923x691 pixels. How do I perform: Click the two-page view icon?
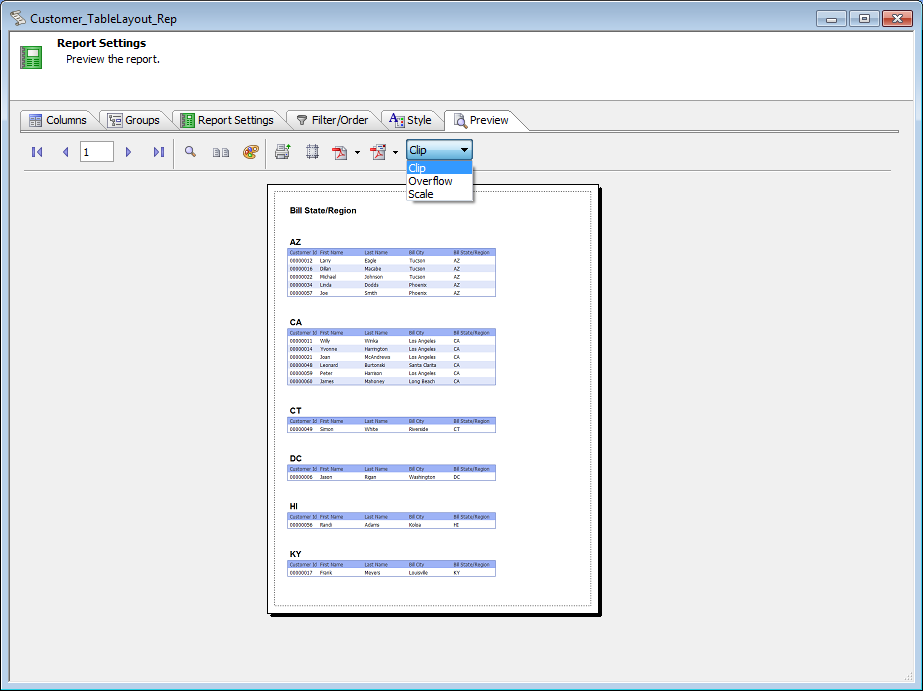[221, 153]
